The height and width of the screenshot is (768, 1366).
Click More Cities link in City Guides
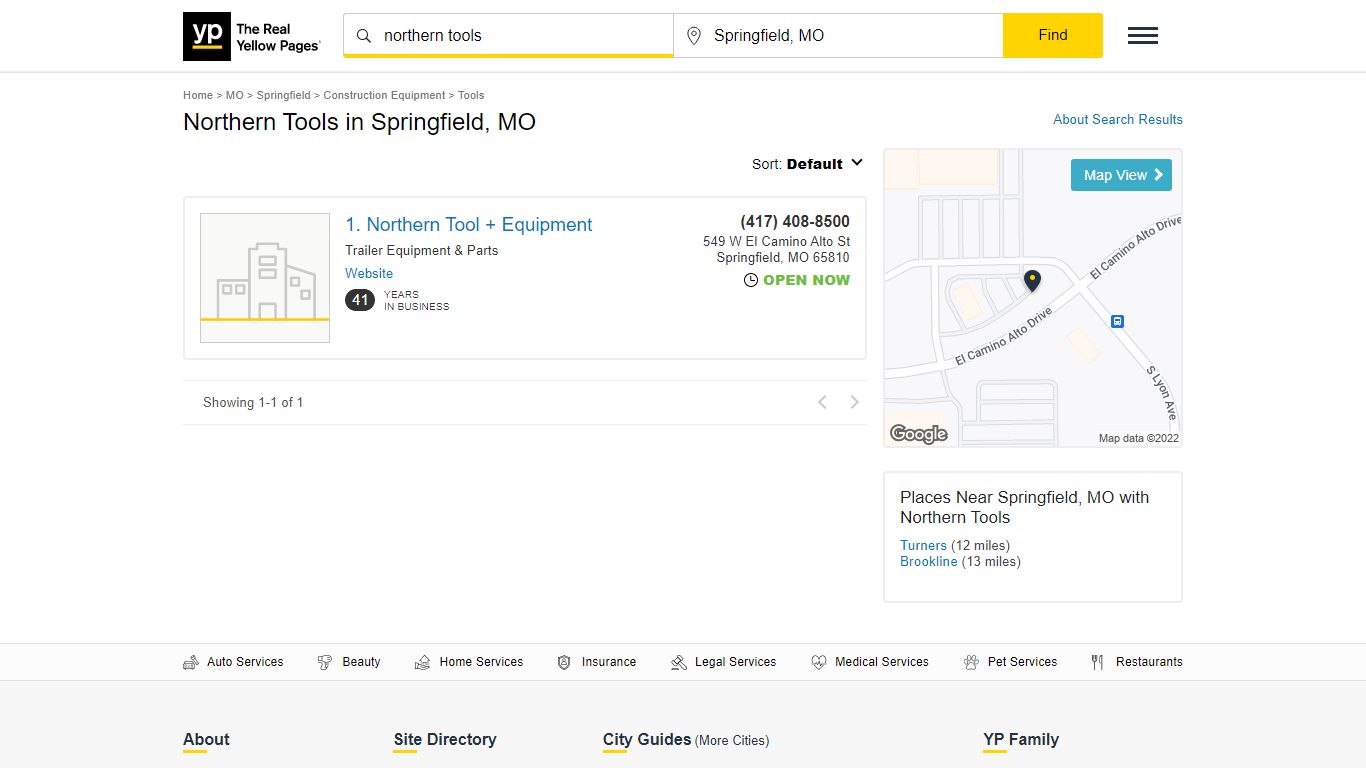[732, 741]
